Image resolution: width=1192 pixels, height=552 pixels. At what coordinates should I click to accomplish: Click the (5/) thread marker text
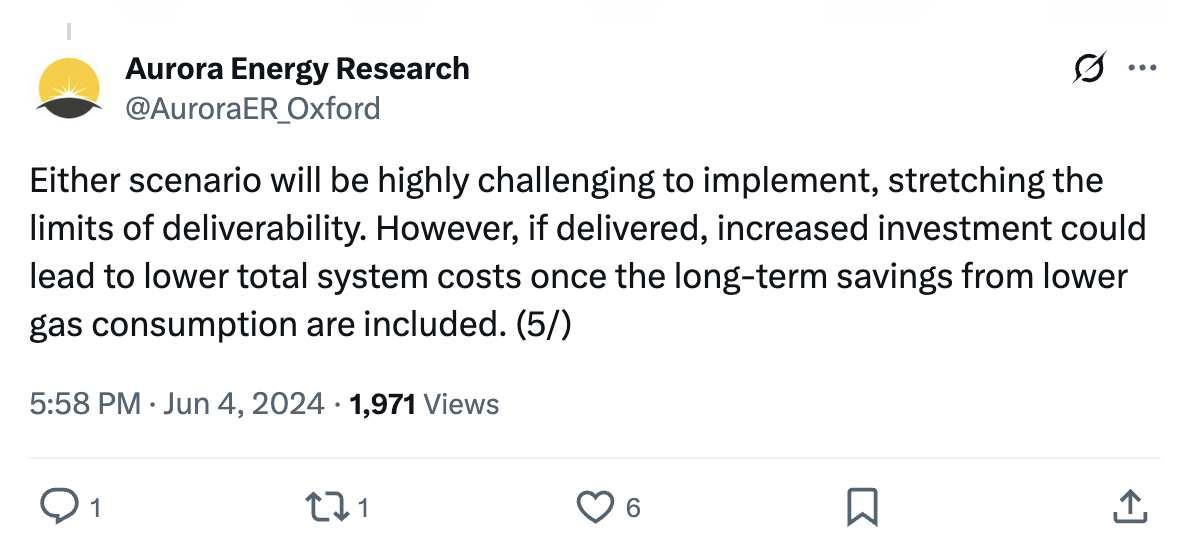pyautogui.click(x=541, y=326)
